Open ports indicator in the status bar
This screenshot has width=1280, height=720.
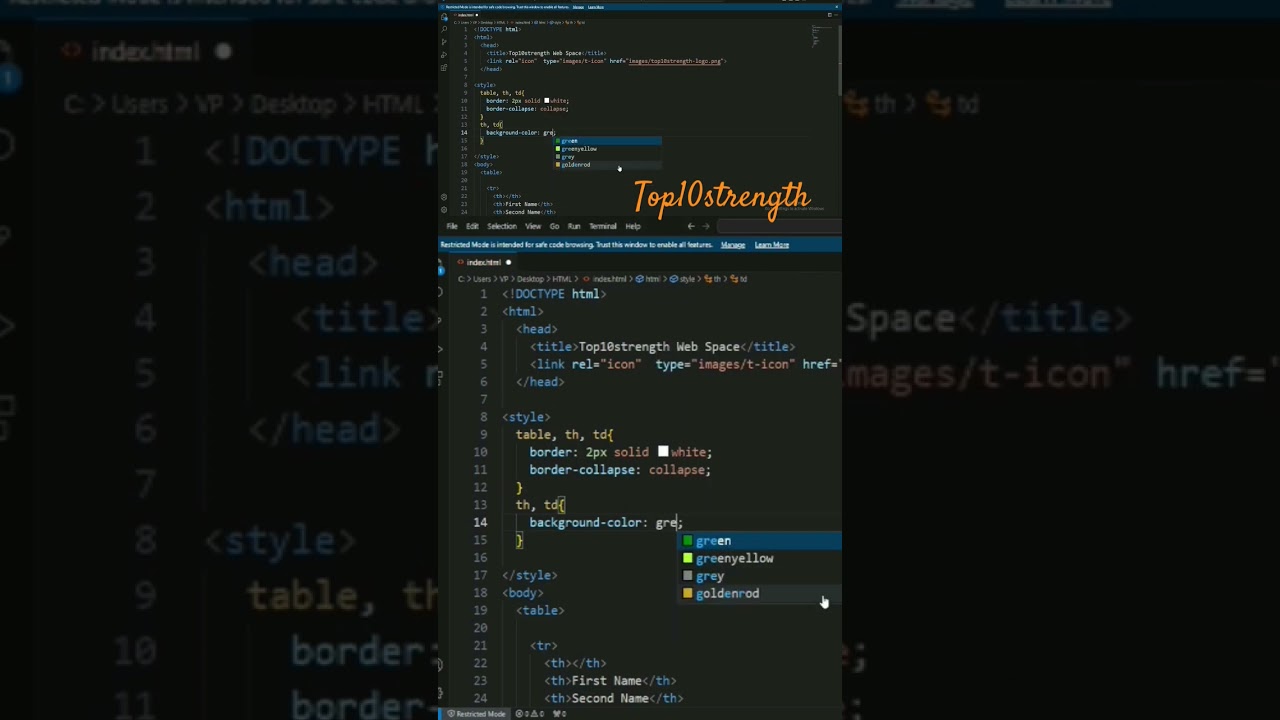click(x=560, y=714)
